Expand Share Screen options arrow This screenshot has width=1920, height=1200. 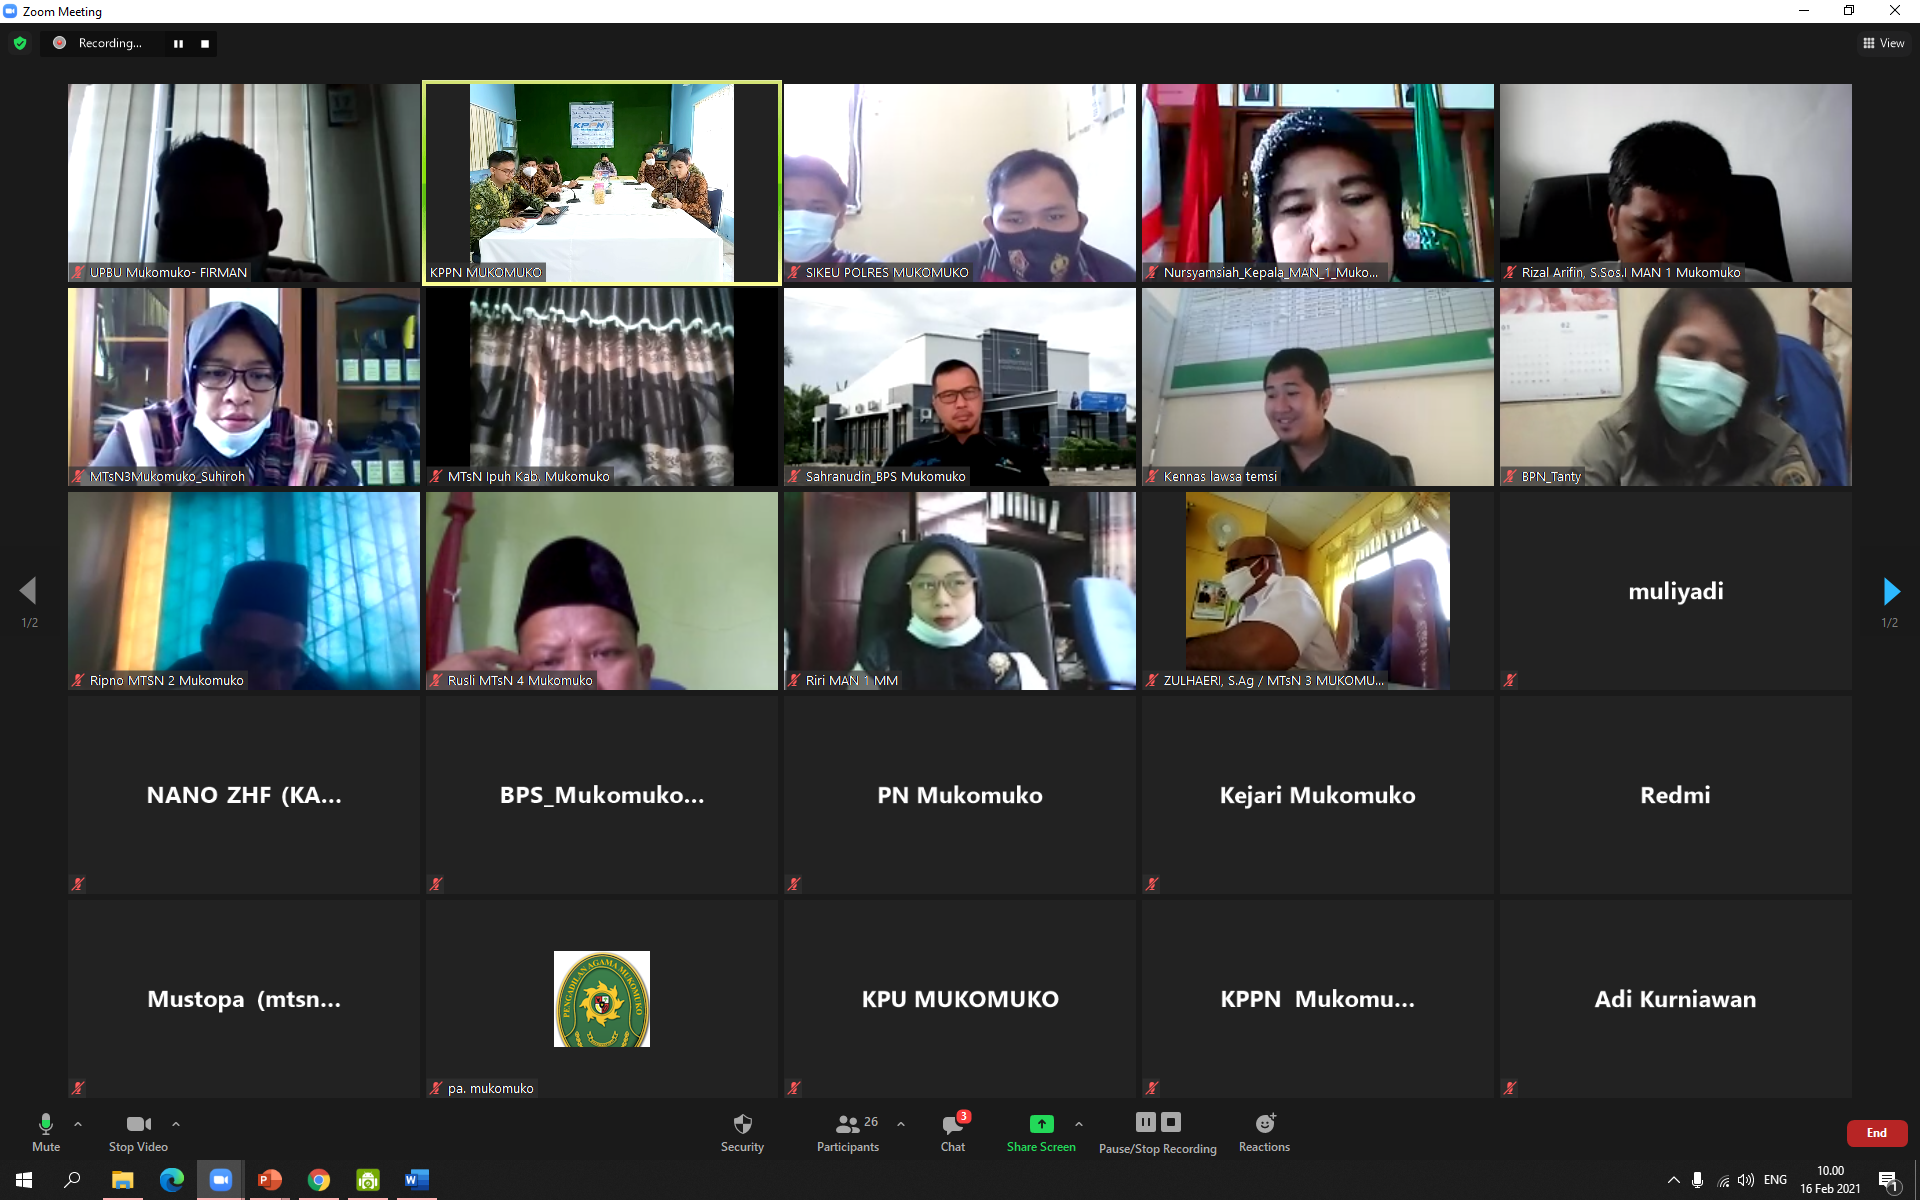click(x=1079, y=1124)
